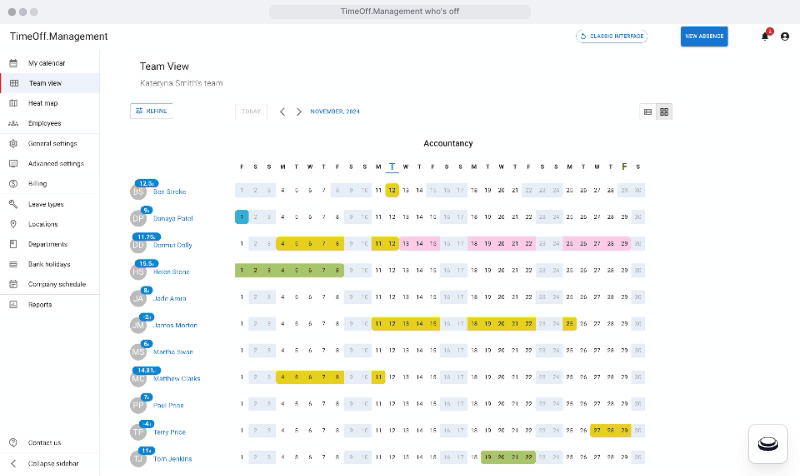Viewport: 800px width, 476px height.
Task: Open the chat support widget icon
Action: click(768, 445)
